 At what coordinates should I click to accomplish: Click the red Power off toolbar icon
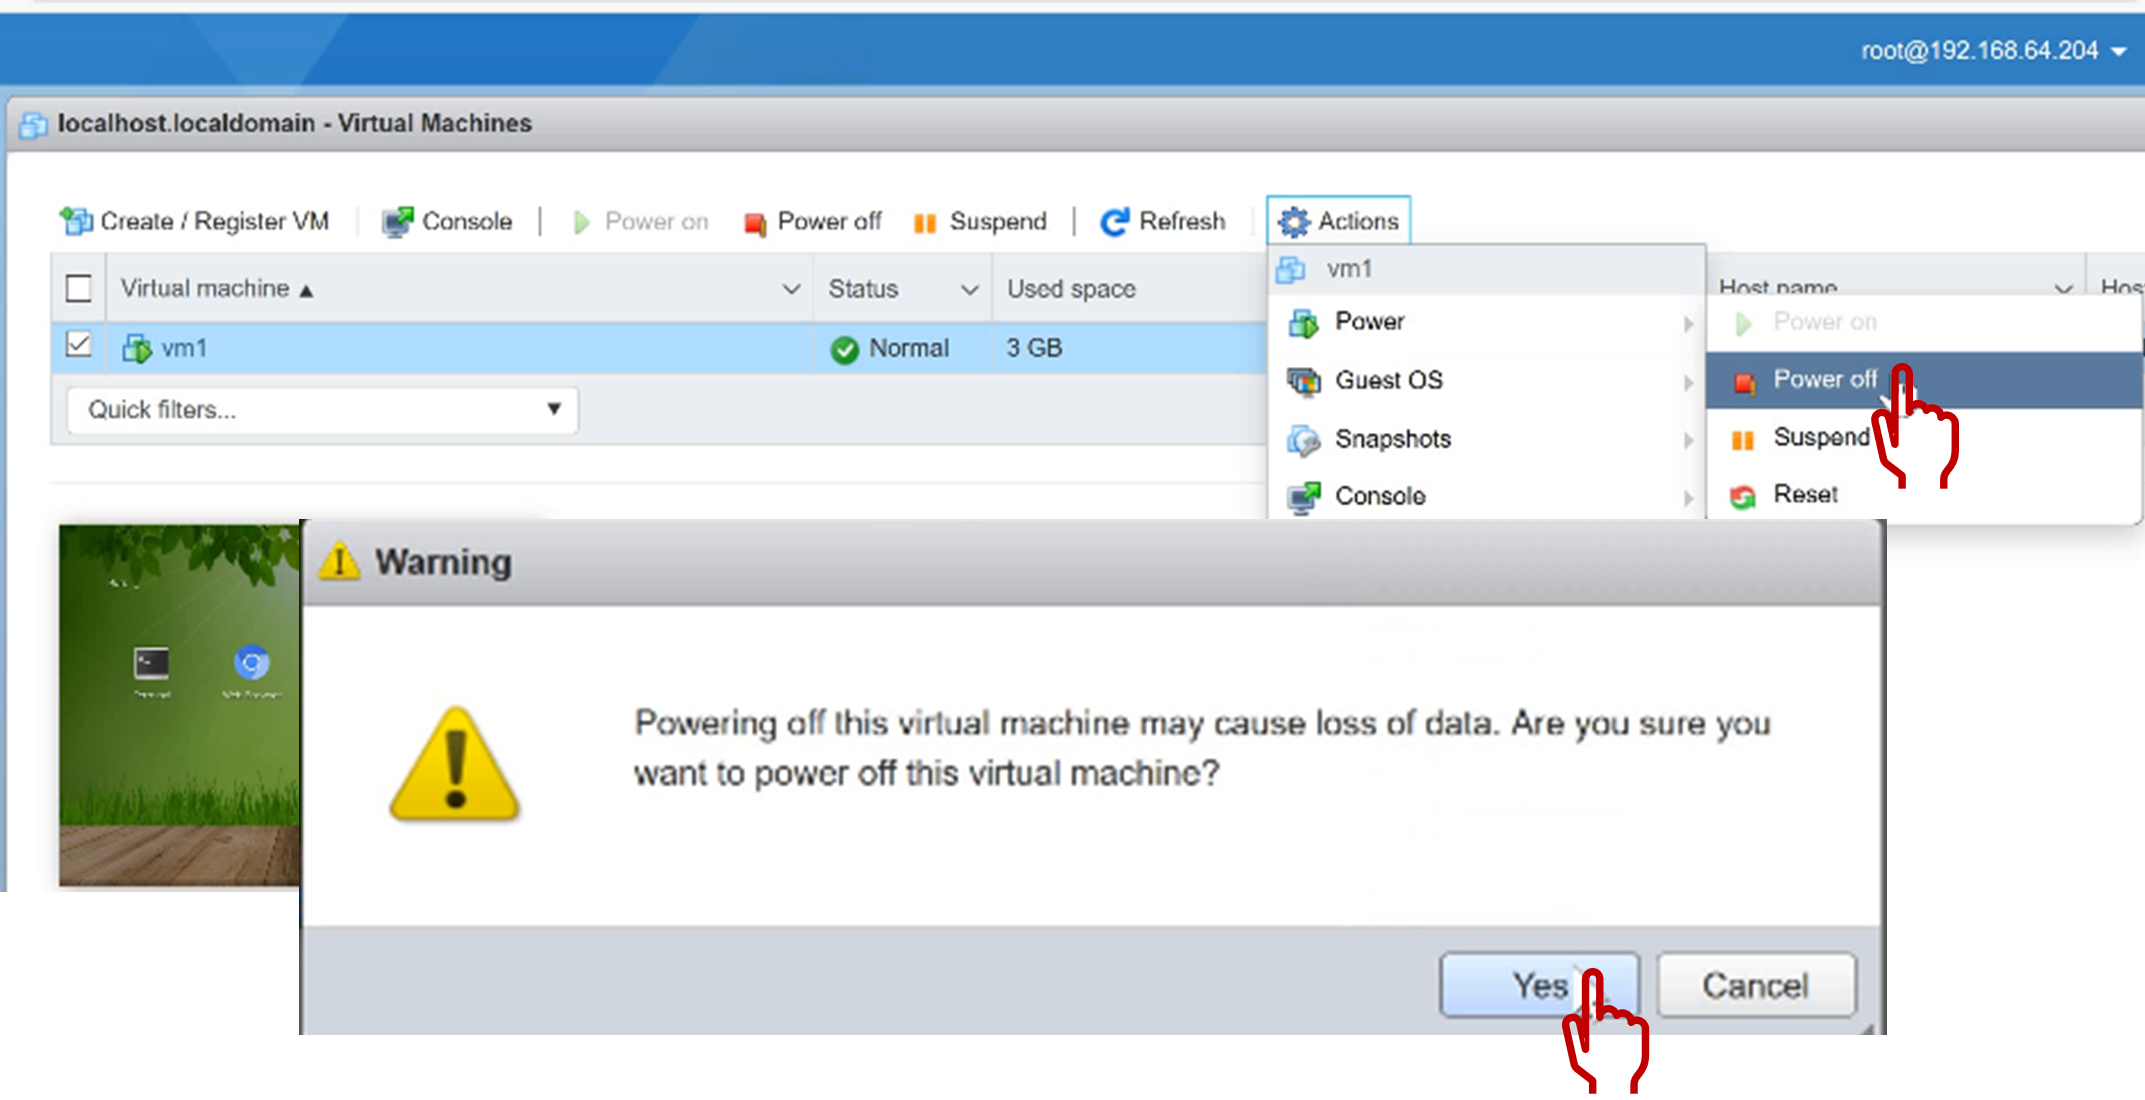point(755,222)
